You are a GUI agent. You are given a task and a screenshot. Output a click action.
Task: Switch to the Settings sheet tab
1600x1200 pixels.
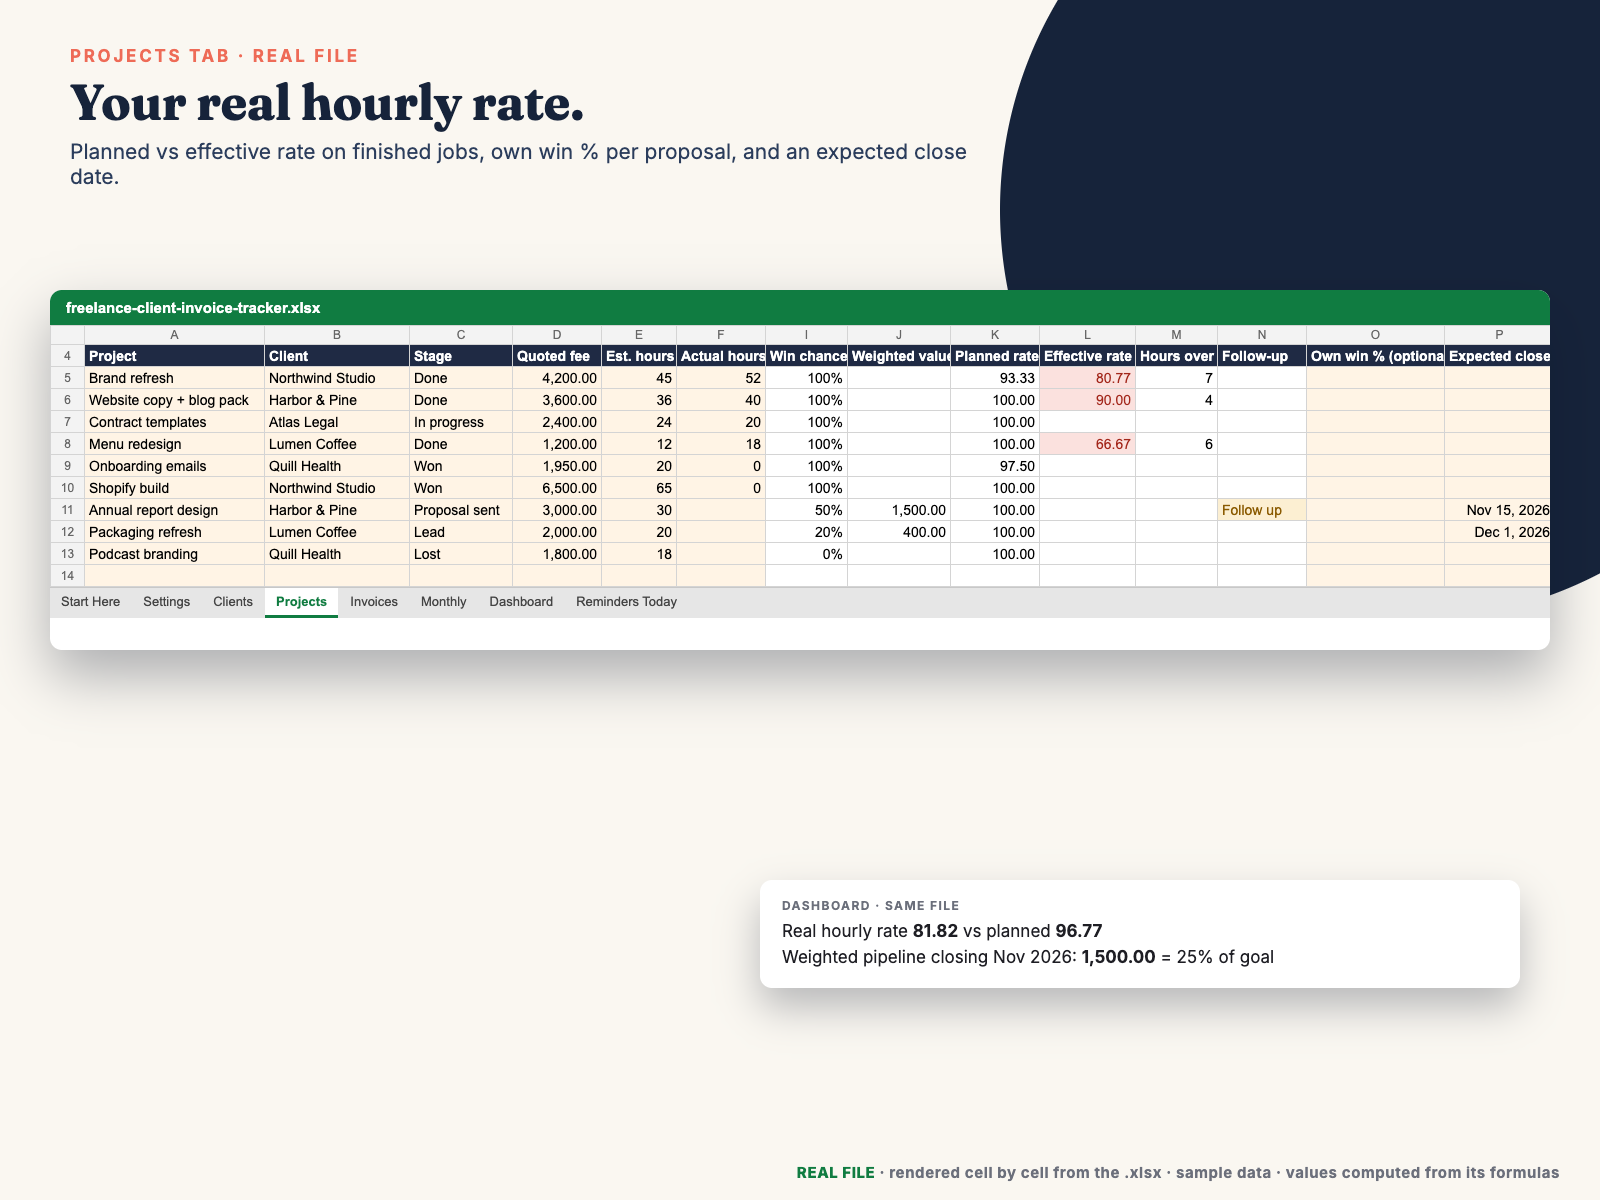[166, 602]
